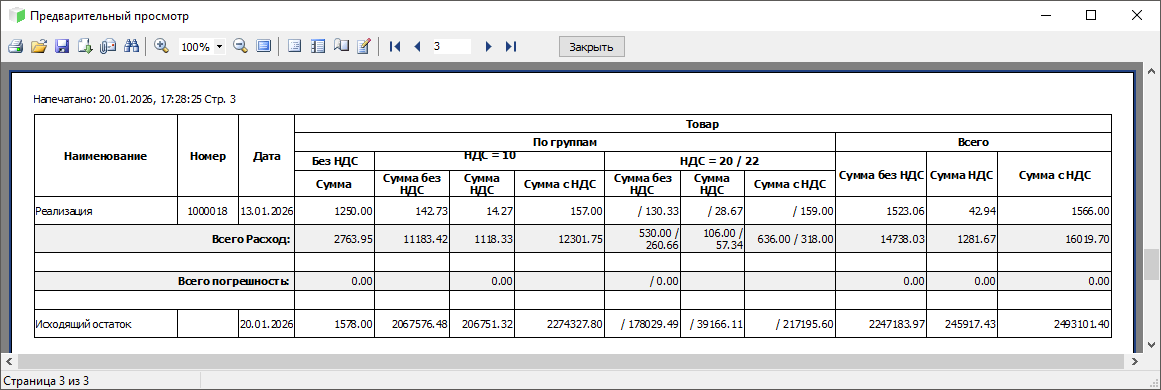Click the Всего header cell
Screen dimensions: 1161x390
[x=974, y=142]
